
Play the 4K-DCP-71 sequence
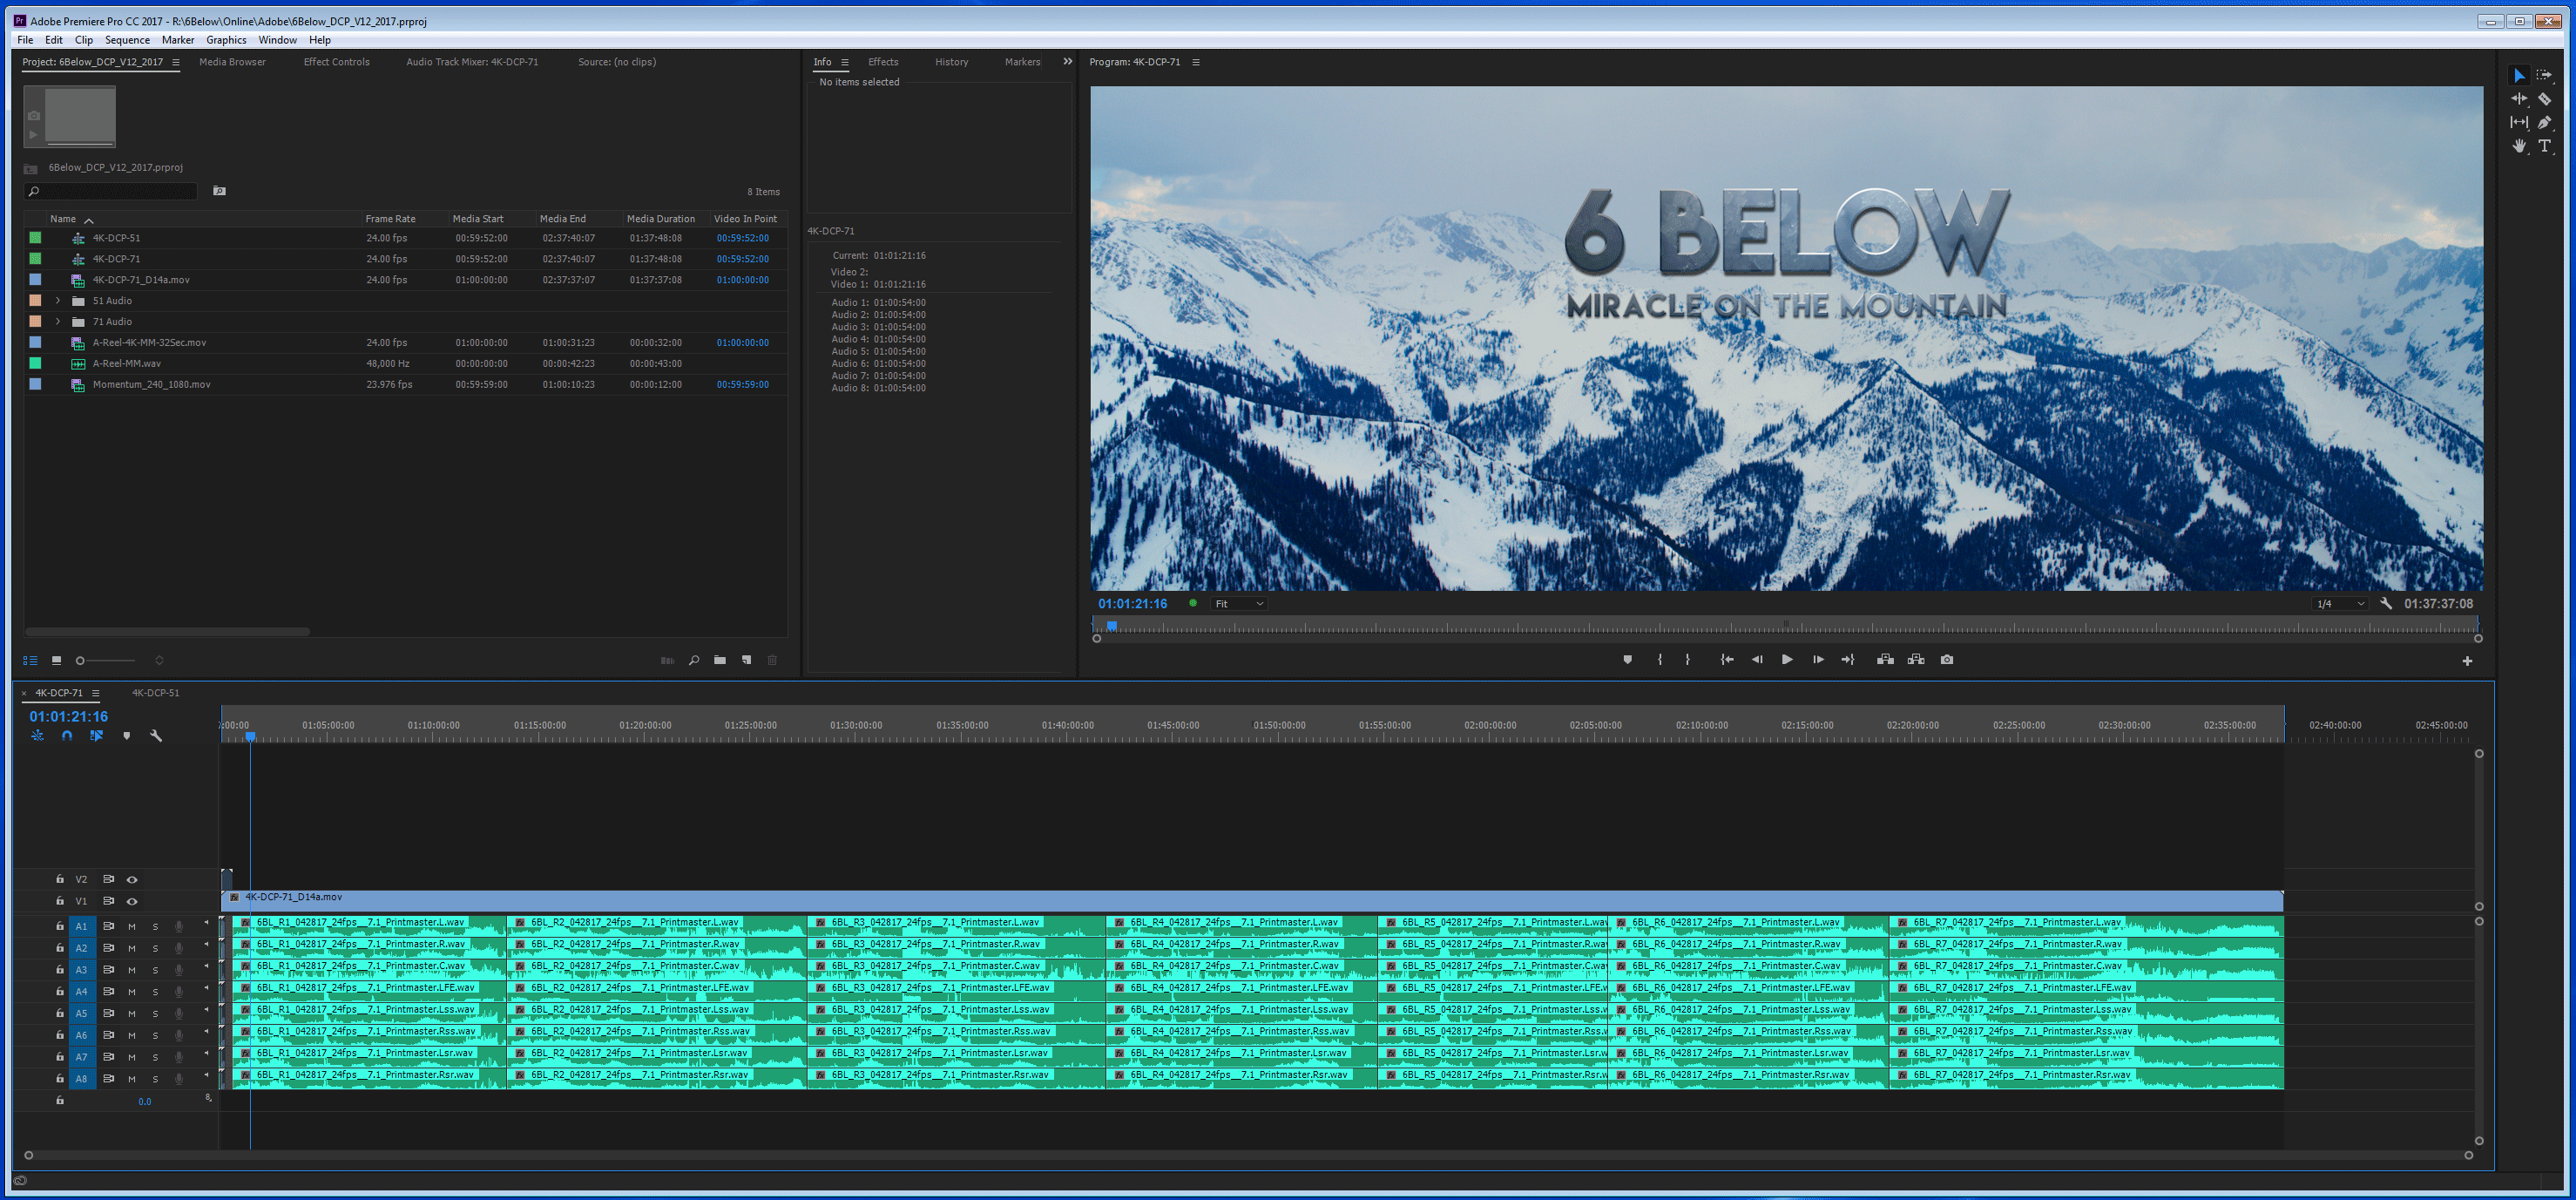click(1787, 660)
